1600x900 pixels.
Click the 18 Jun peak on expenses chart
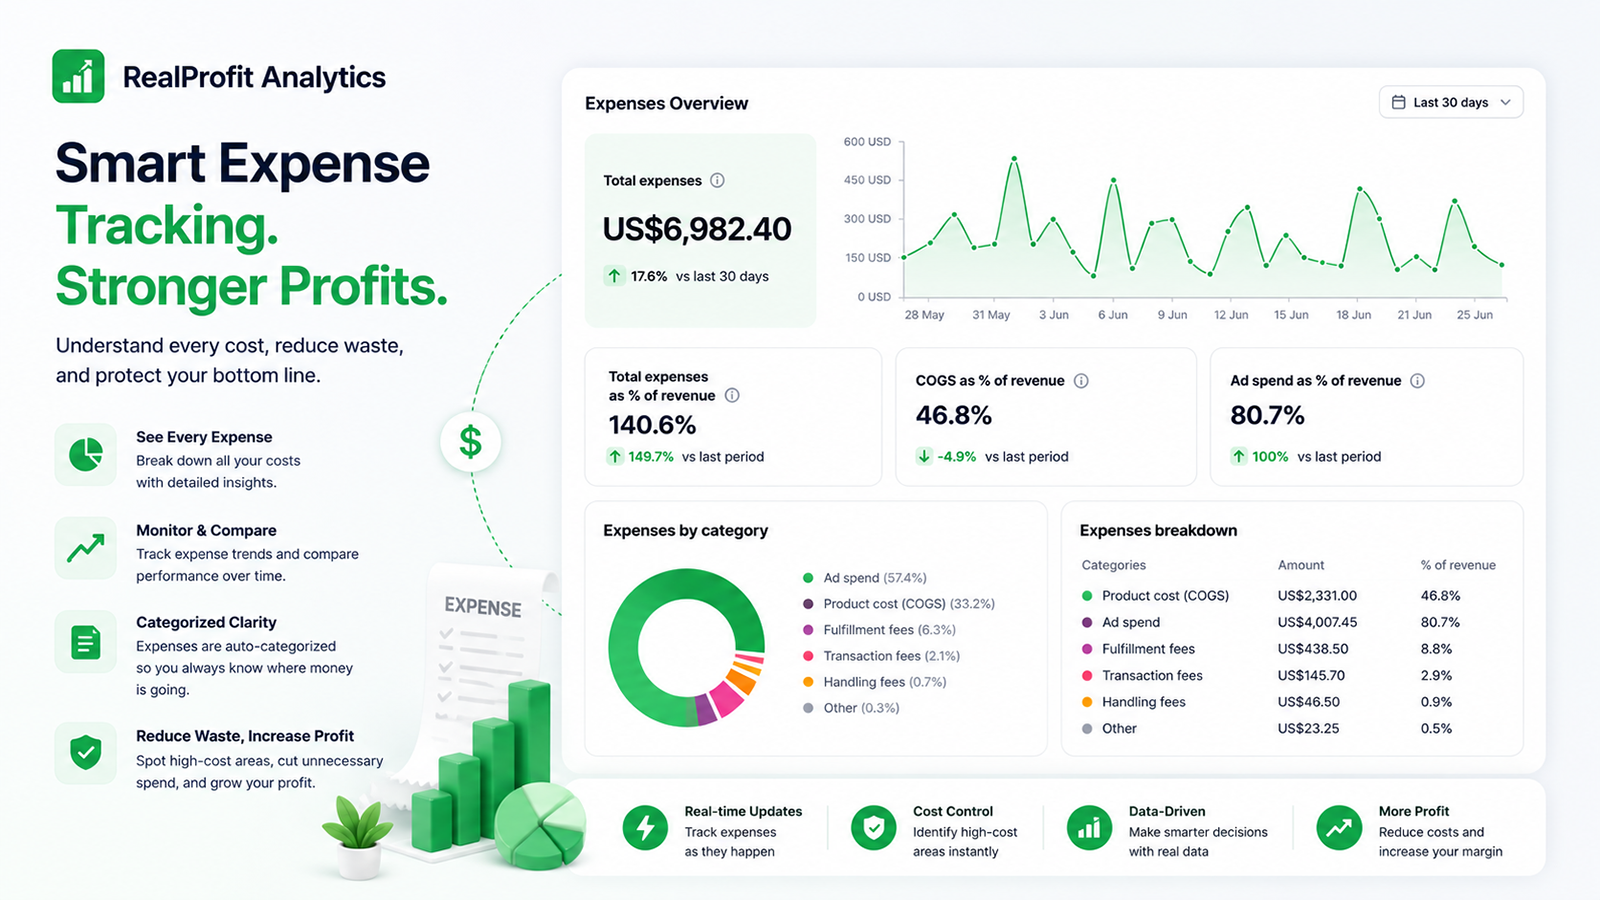point(1360,188)
